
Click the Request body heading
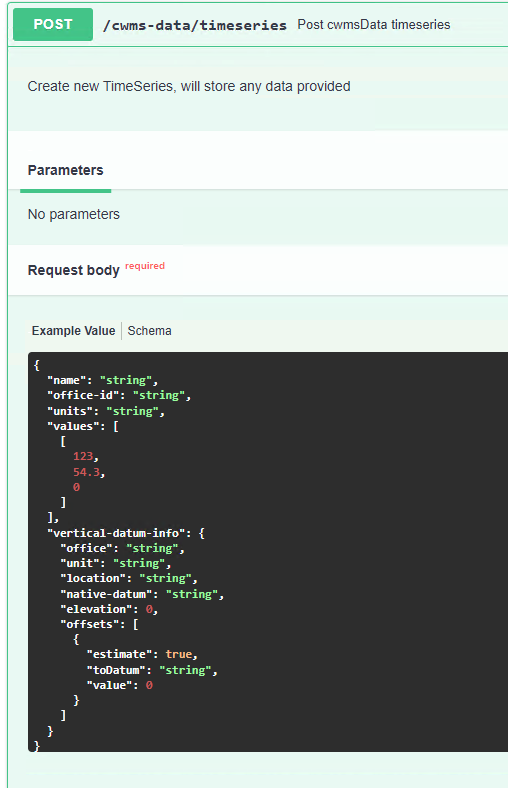[x=73, y=270]
